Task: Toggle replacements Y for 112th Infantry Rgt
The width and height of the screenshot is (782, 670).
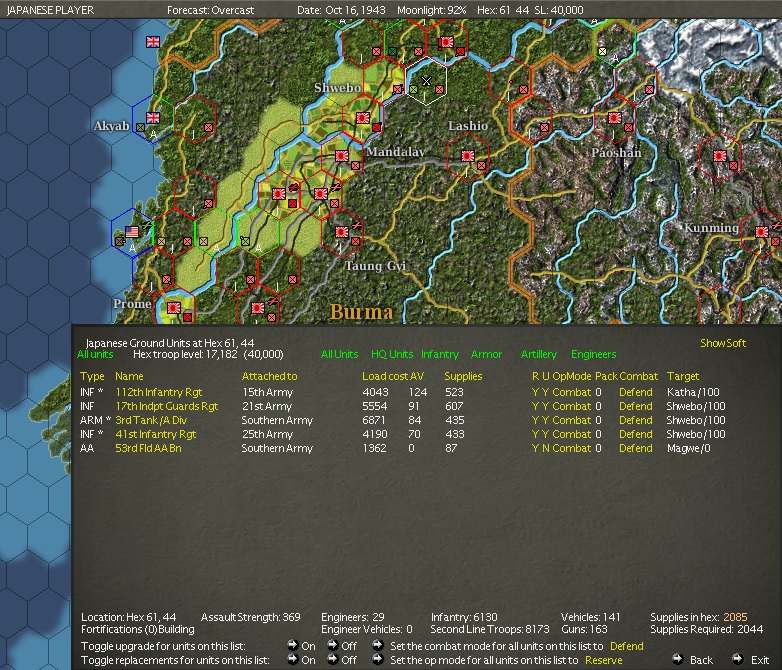Action: tap(535, 392)
